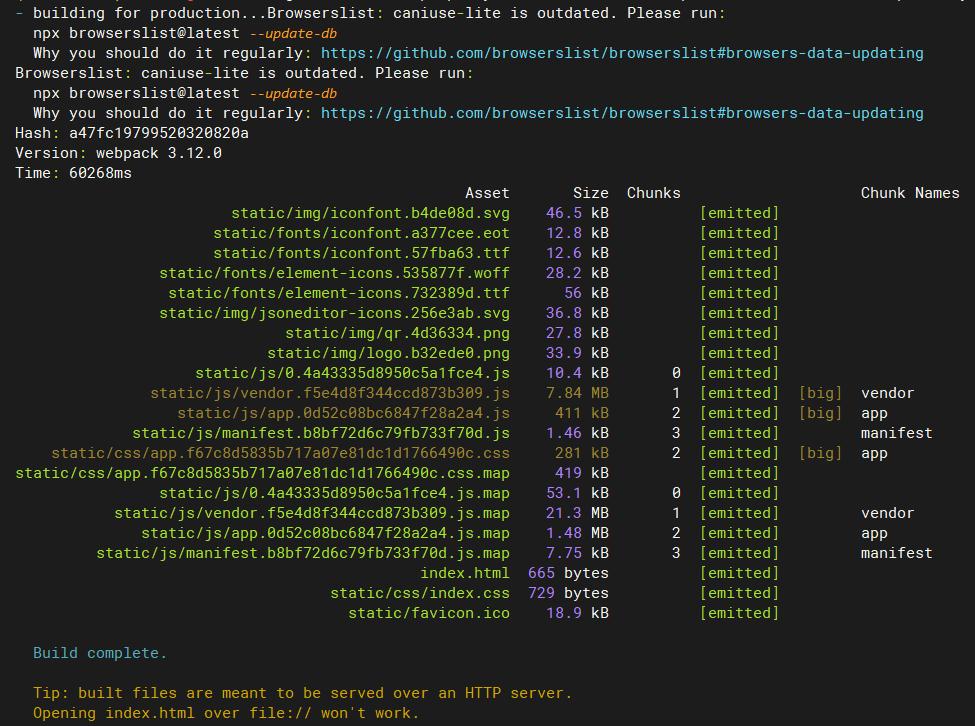This screenshot has height=726, width=975.
Task: Open the second browserslist data-updating URL
Action: coord(622,113)
